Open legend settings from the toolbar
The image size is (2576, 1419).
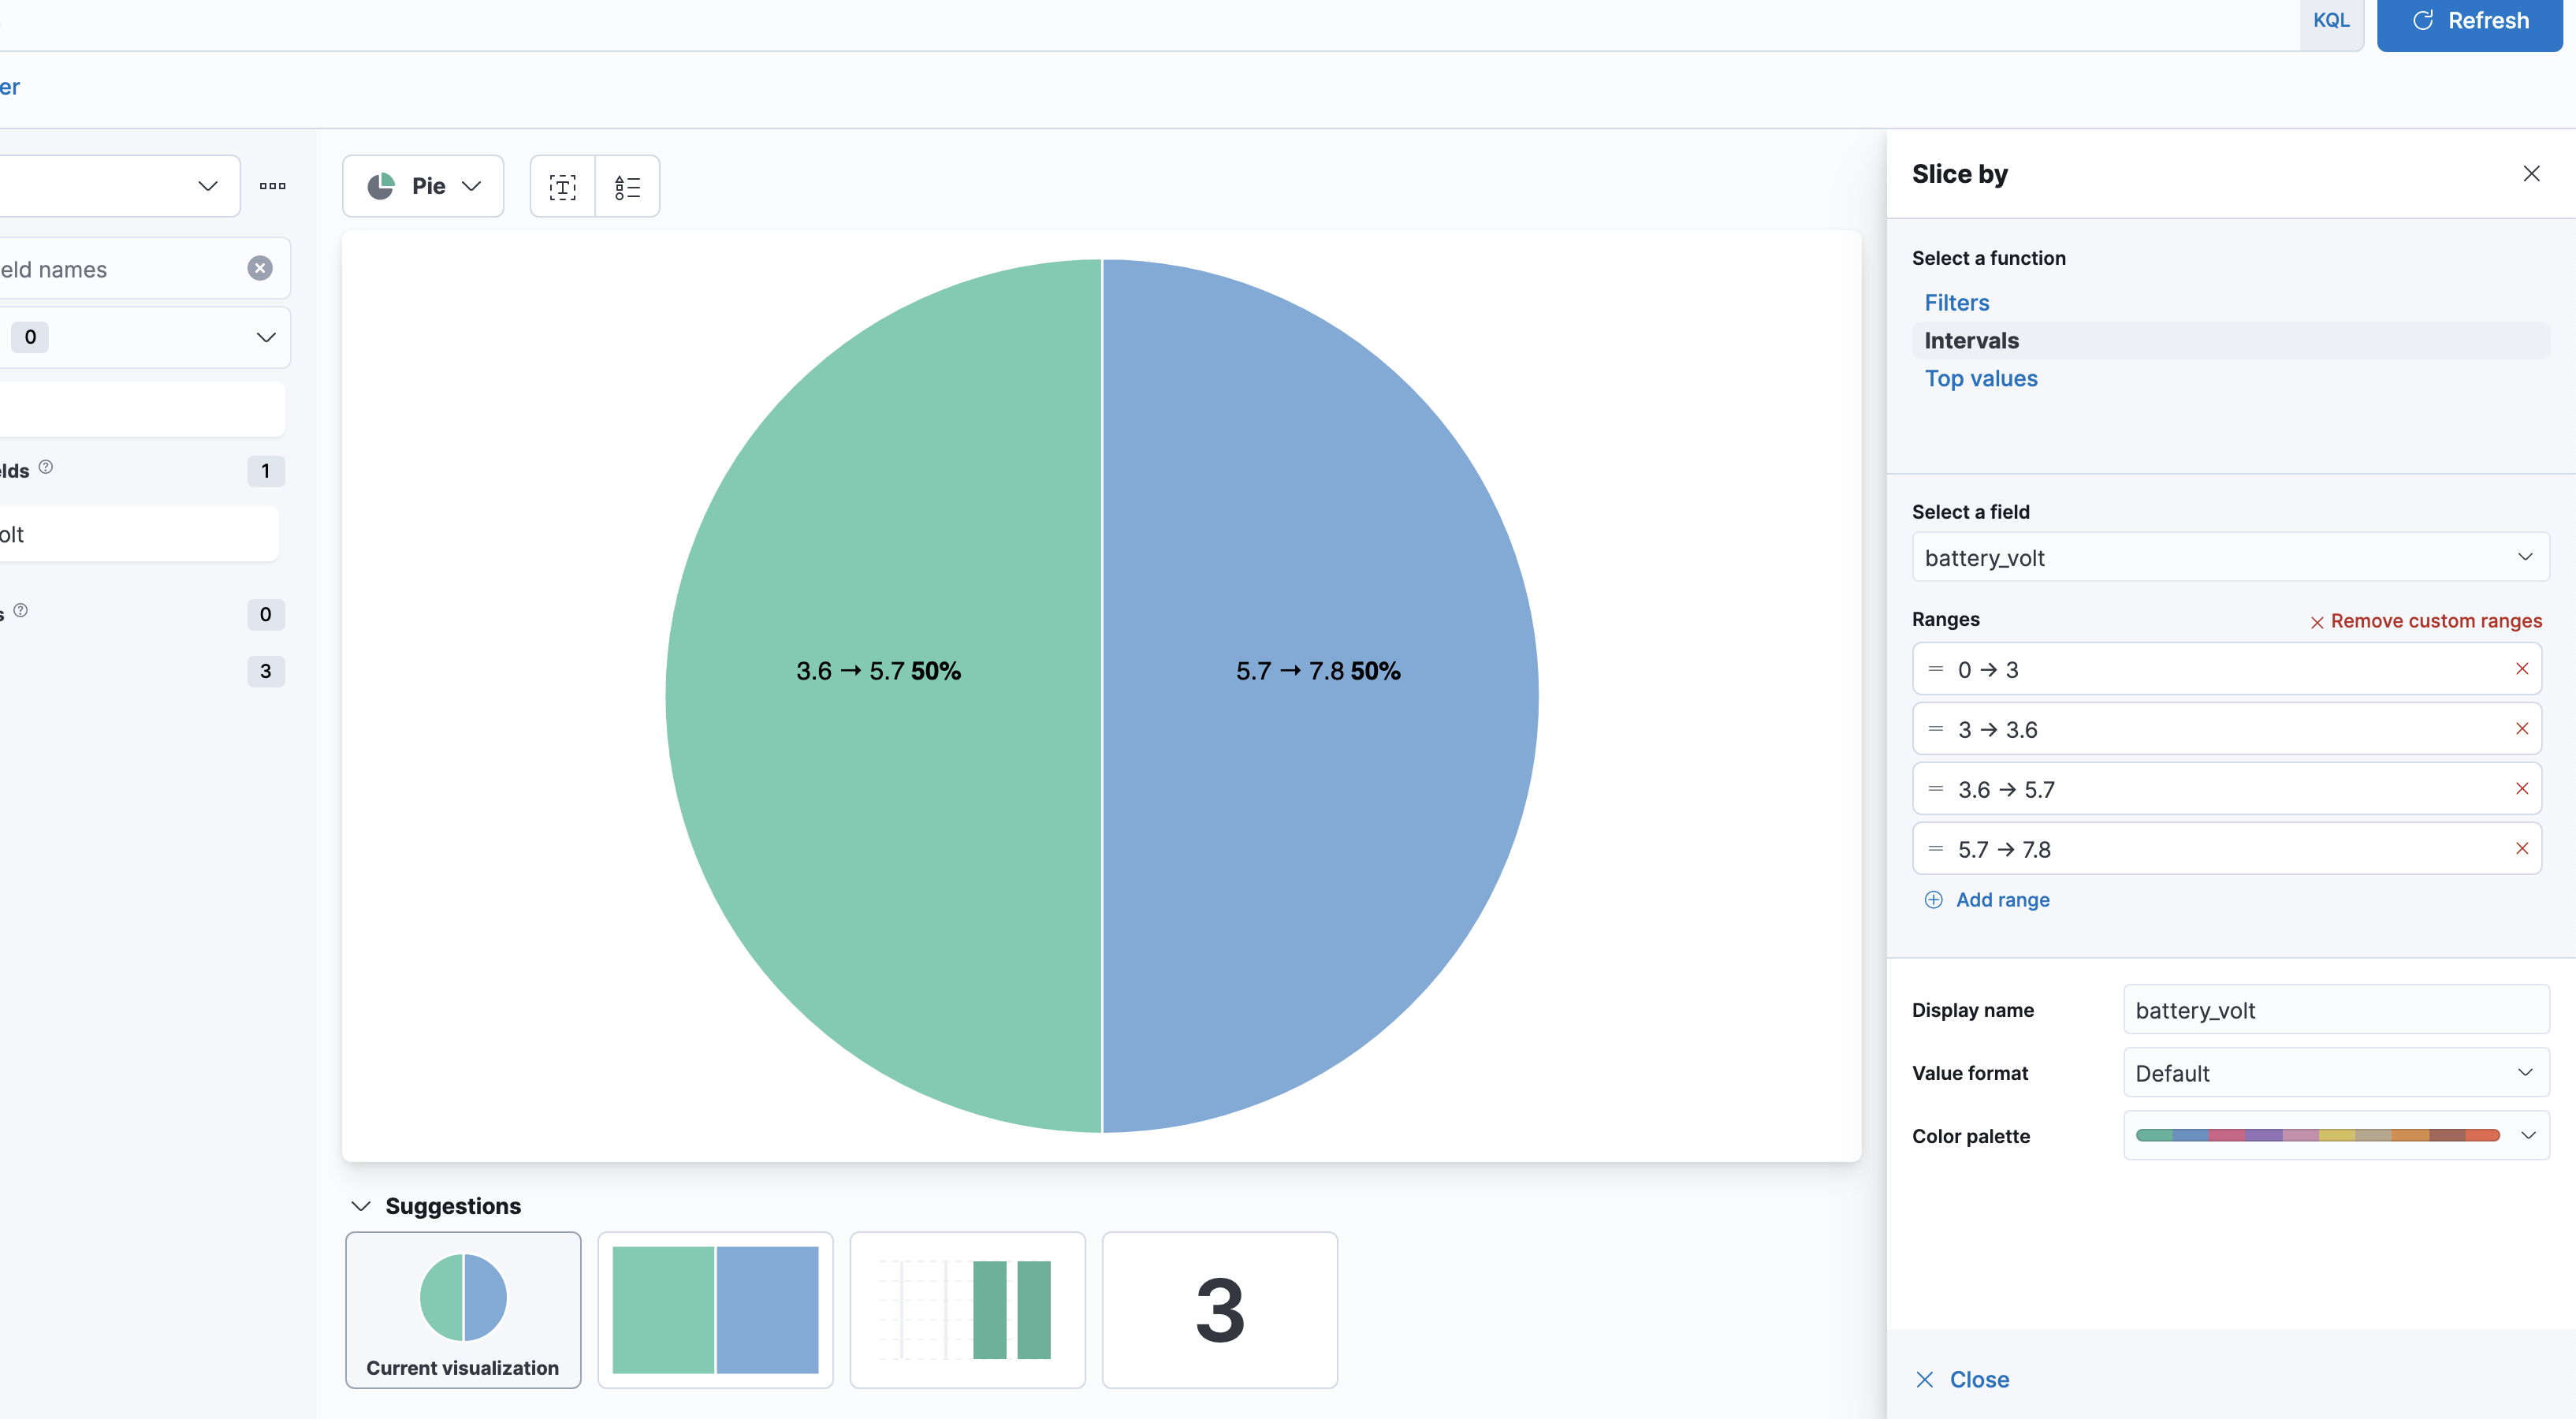pyautogui.click(x=627, y=186)
